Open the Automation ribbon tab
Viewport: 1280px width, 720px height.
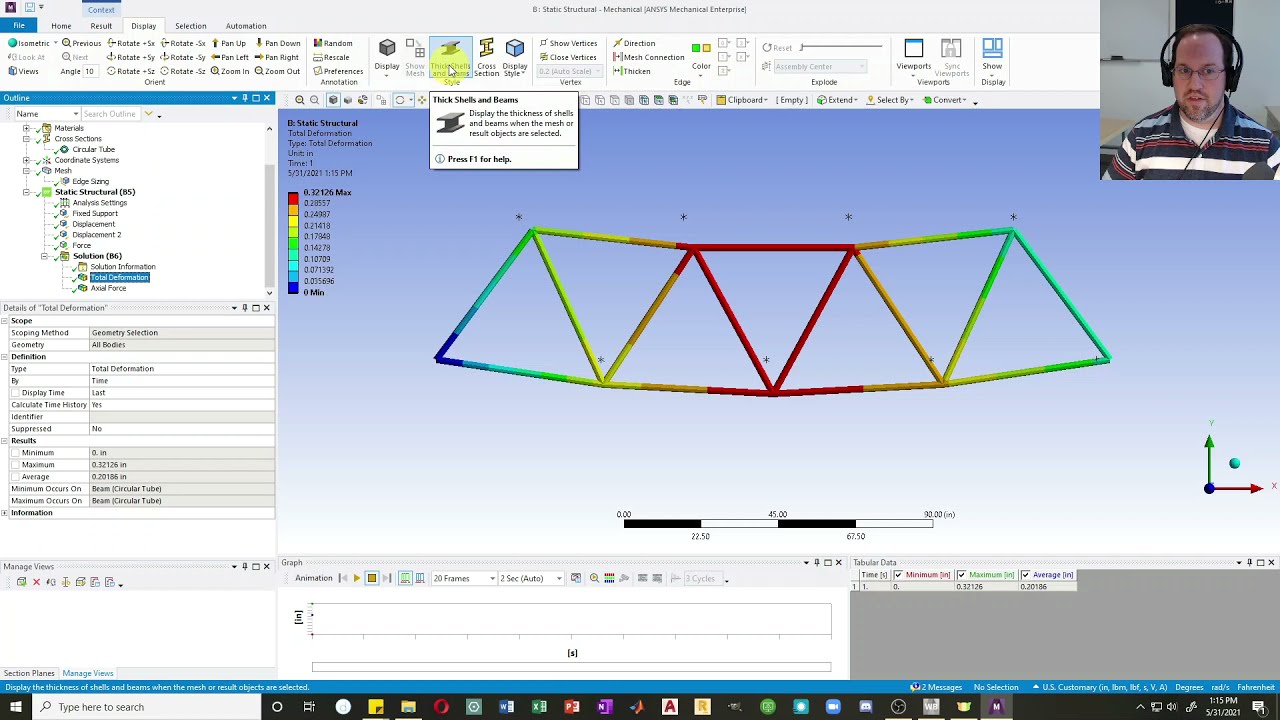[245, 26]
